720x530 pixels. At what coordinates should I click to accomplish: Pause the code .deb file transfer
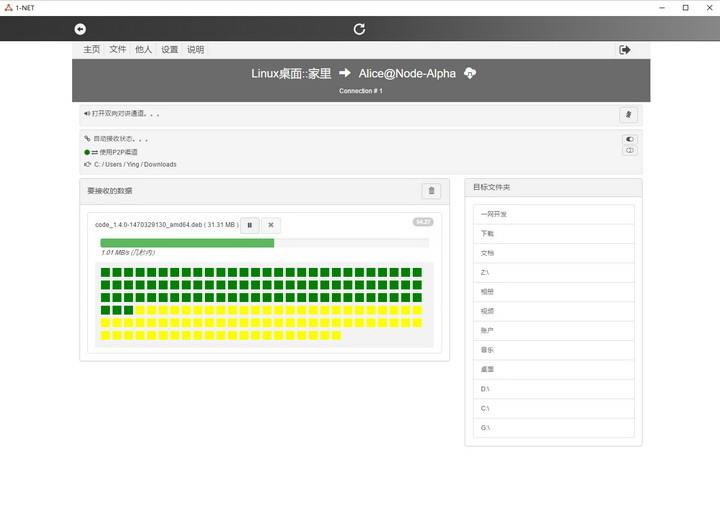[250, 225]
